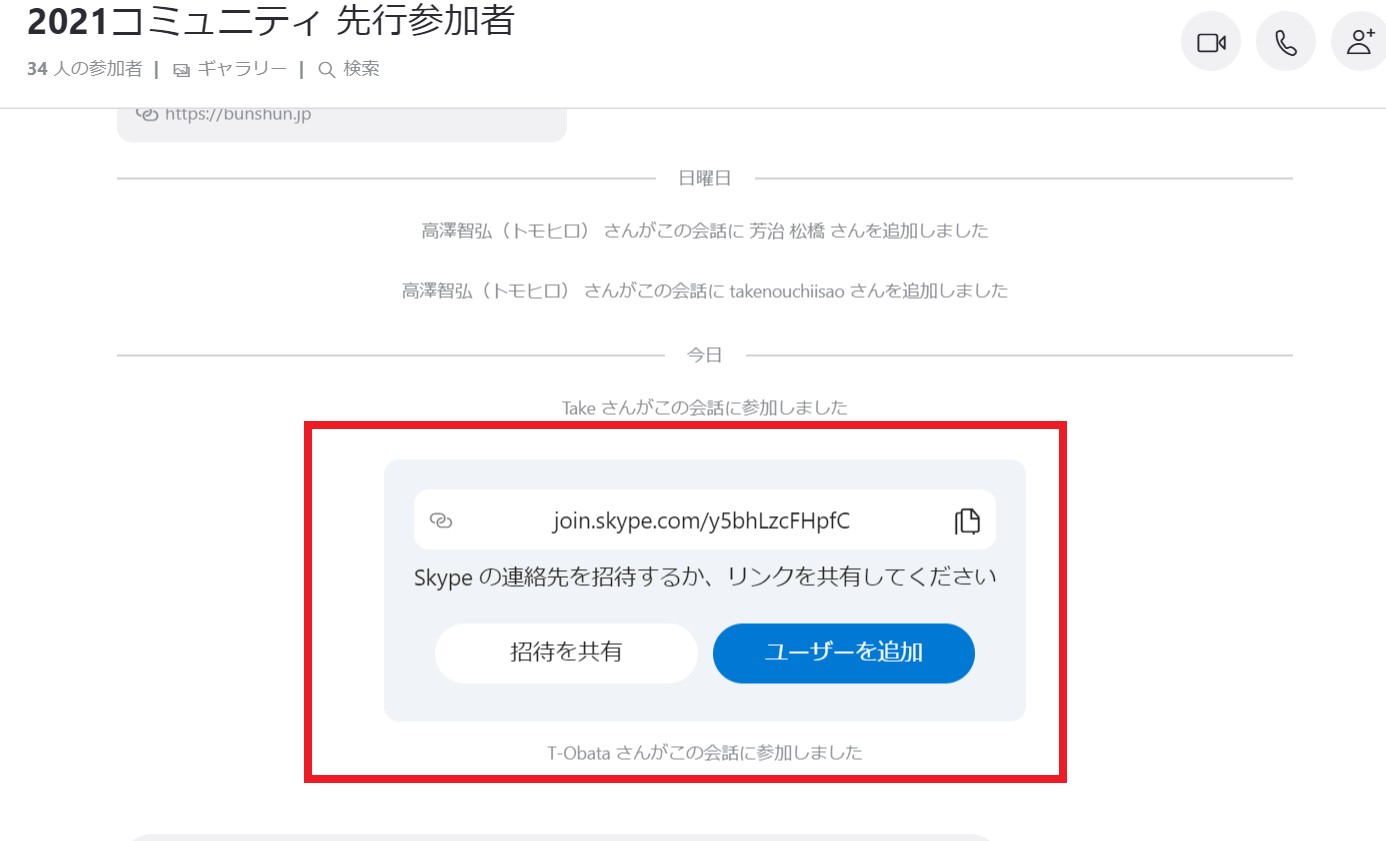Click the magnifier search icon in header
The width and height of the screenshot is (1386, 841).
[x=326, y=70]
